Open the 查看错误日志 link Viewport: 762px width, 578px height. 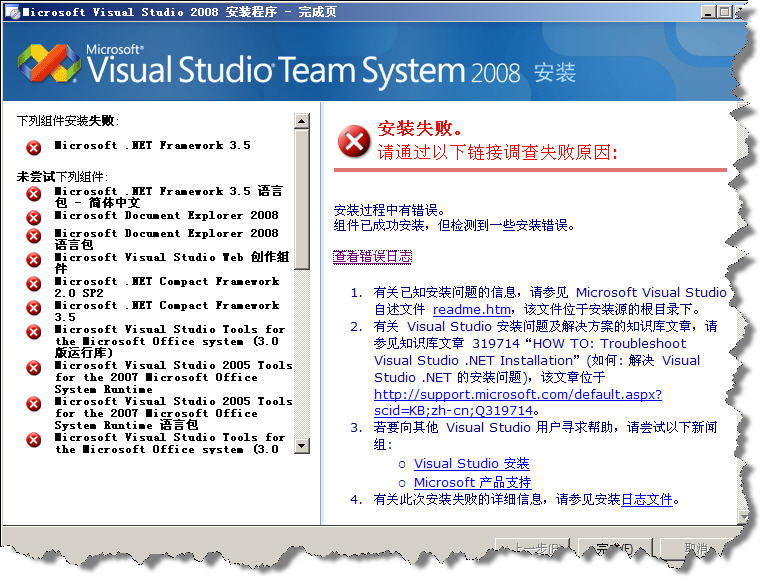pyautogui.click(x=372, y=257)
